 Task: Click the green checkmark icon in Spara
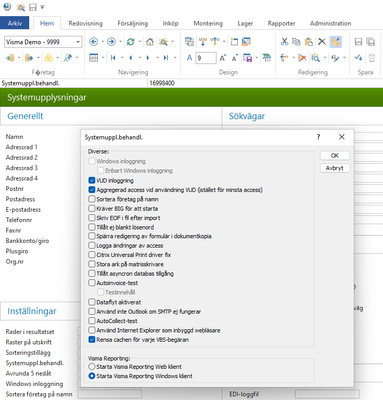(x=358, y=58)
